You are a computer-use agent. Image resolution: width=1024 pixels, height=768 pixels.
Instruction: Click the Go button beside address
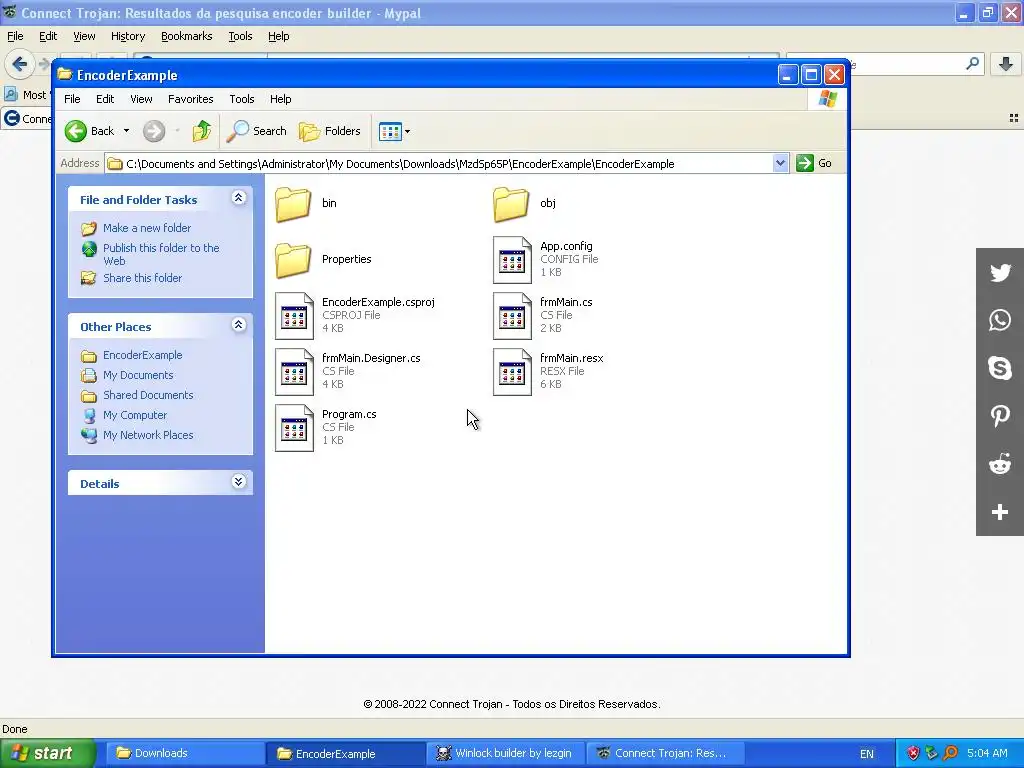tap(814, 163)
